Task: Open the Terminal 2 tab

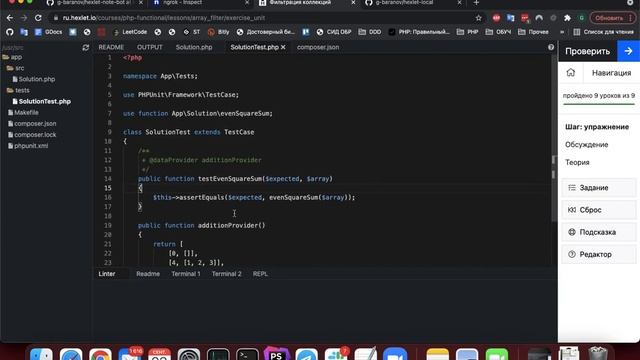Action: [227, 274]
